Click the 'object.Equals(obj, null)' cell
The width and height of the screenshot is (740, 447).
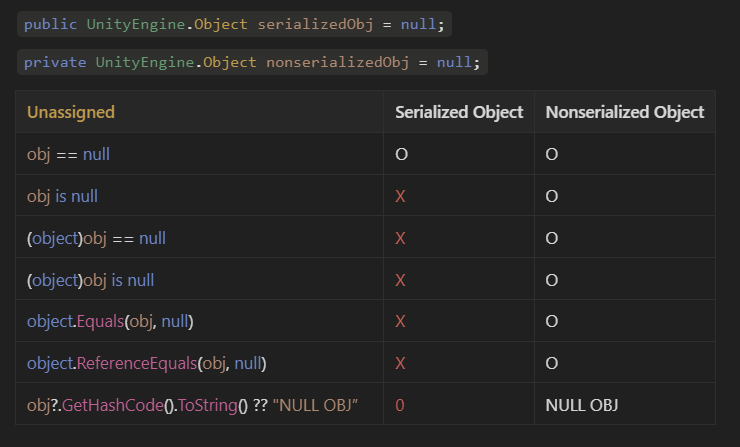[110, 321]
